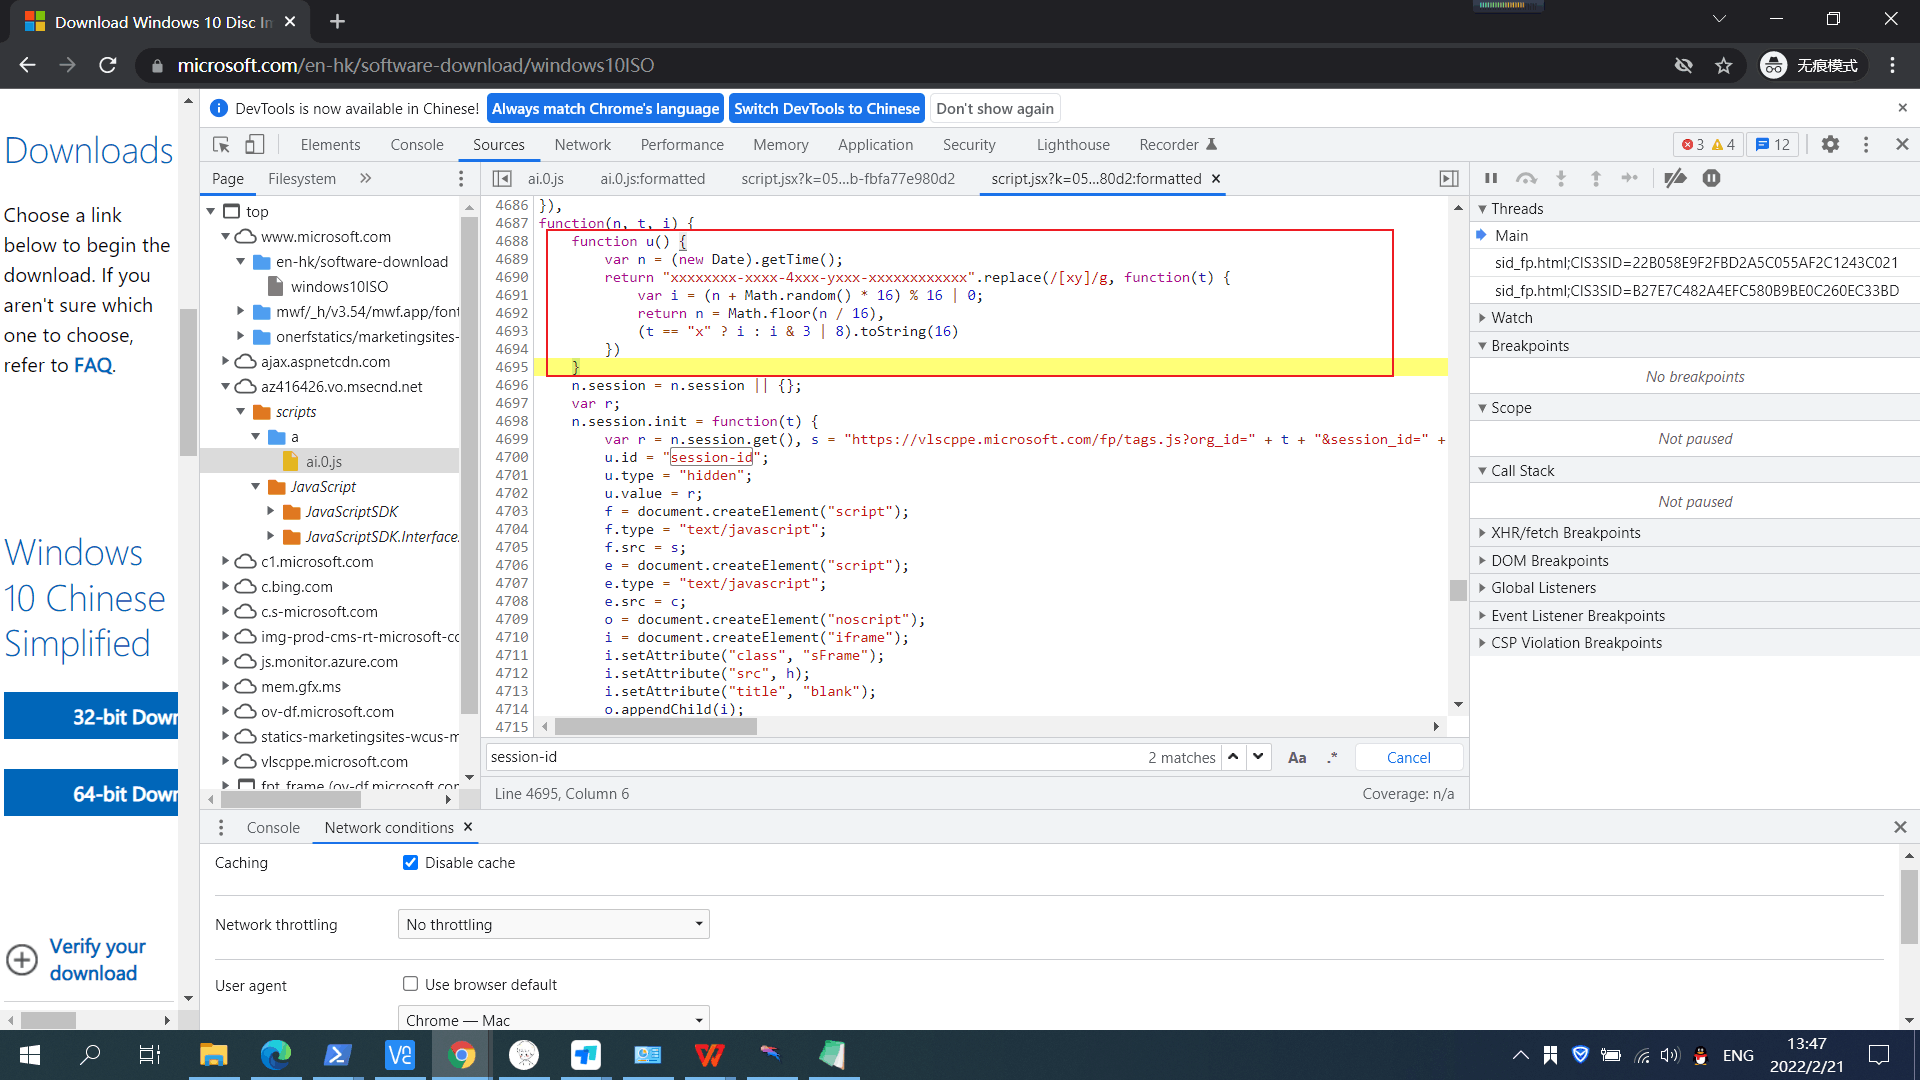This screenshot has width=1920, height=1080.
Task: Click step into next function call
Action: tap(1561, 178)
